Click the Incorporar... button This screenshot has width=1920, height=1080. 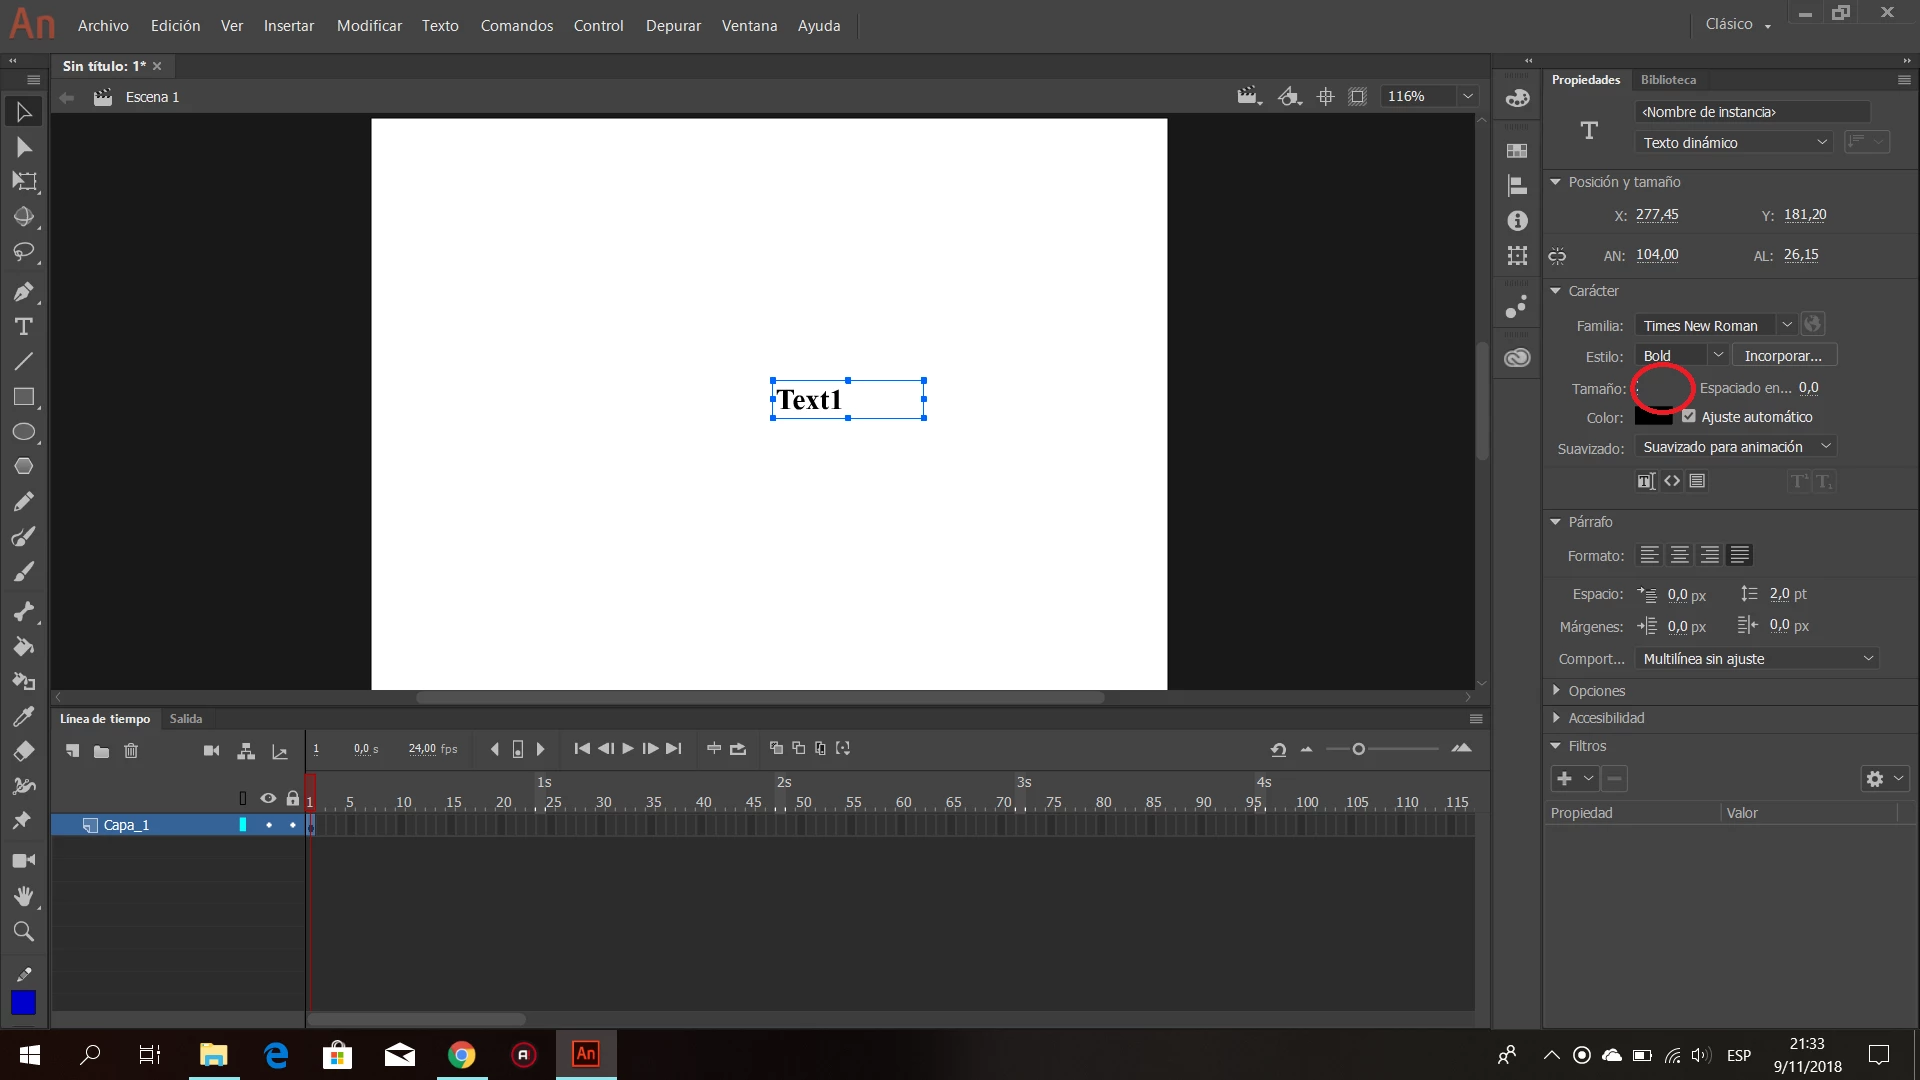pyautogui.click(x=1783, y=356)
